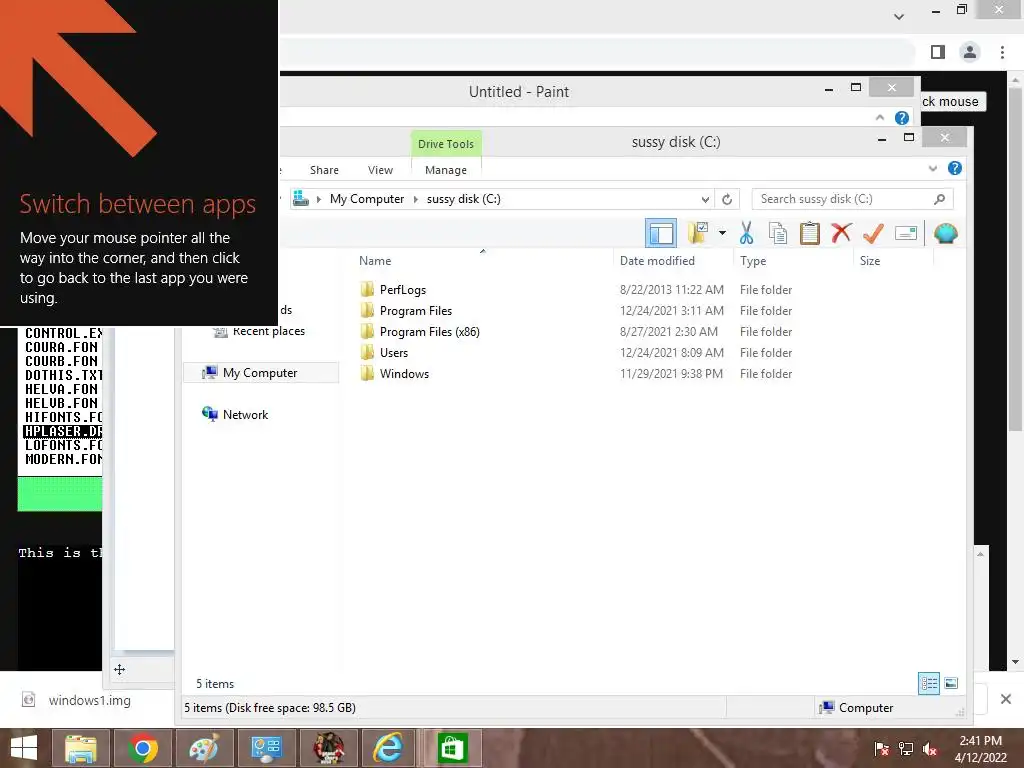Click the Action Center flag tray icon

point(882,748)
